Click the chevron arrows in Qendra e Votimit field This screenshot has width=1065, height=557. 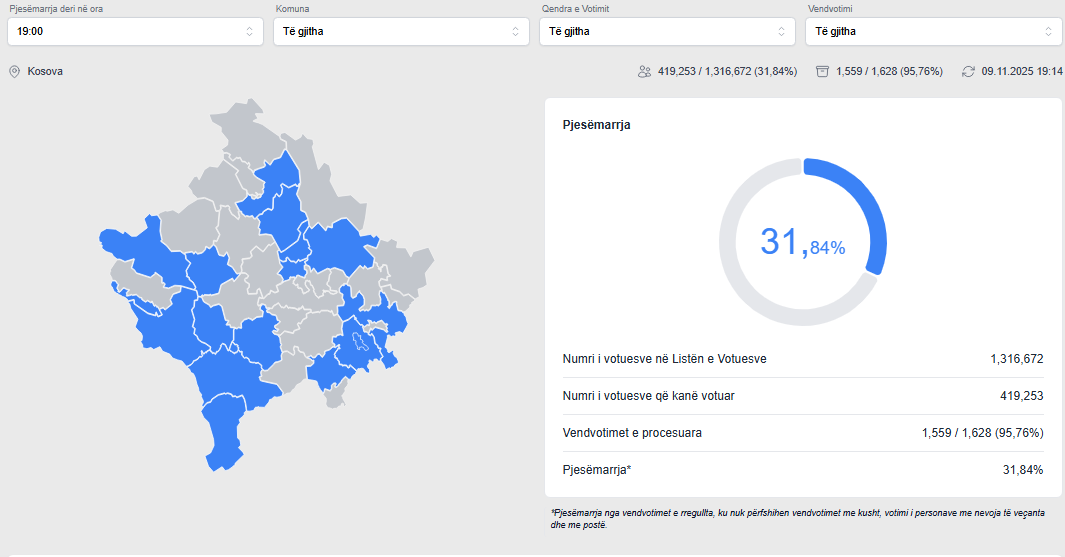coord(781,31)
